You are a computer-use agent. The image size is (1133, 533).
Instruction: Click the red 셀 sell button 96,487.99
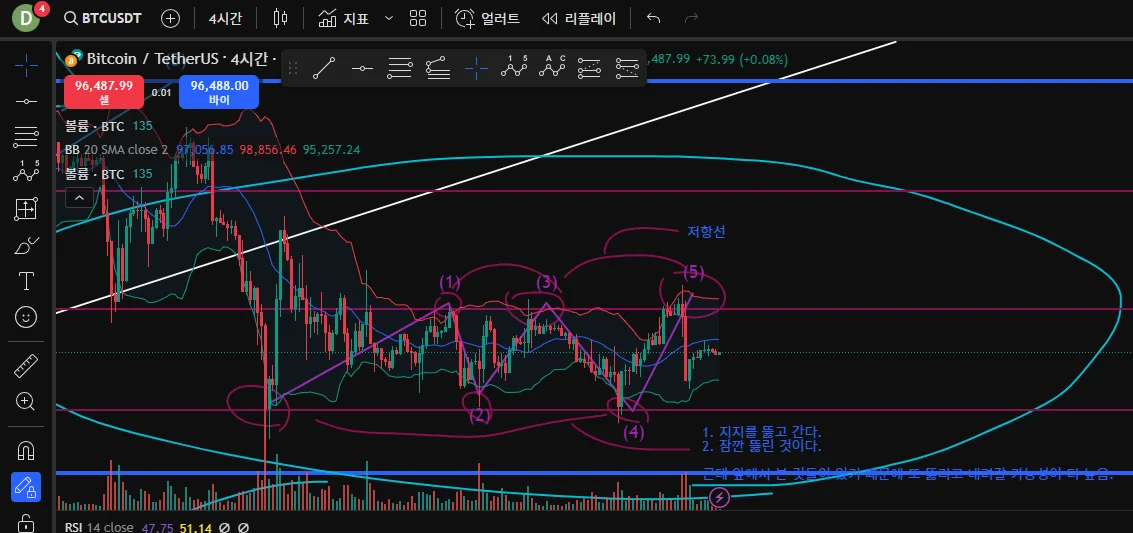pos(103,92)
